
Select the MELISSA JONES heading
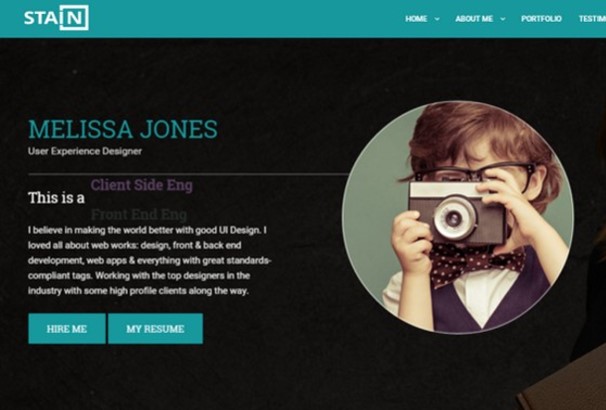[x=123, y=129]
